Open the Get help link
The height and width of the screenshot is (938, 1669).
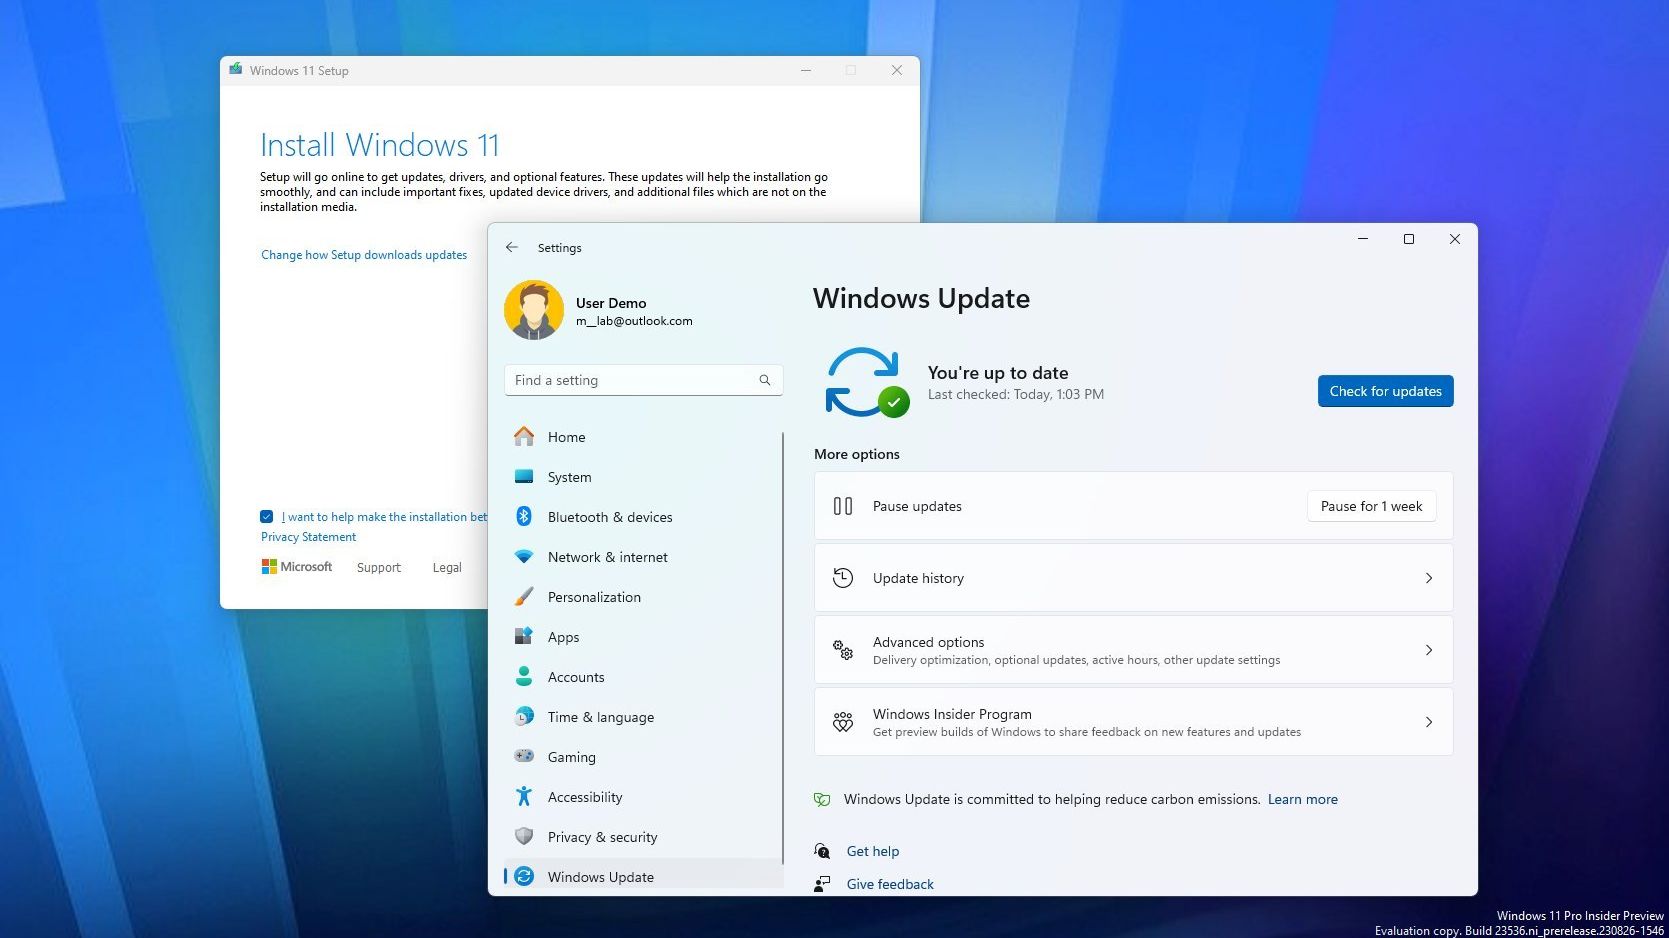[873, 851]
